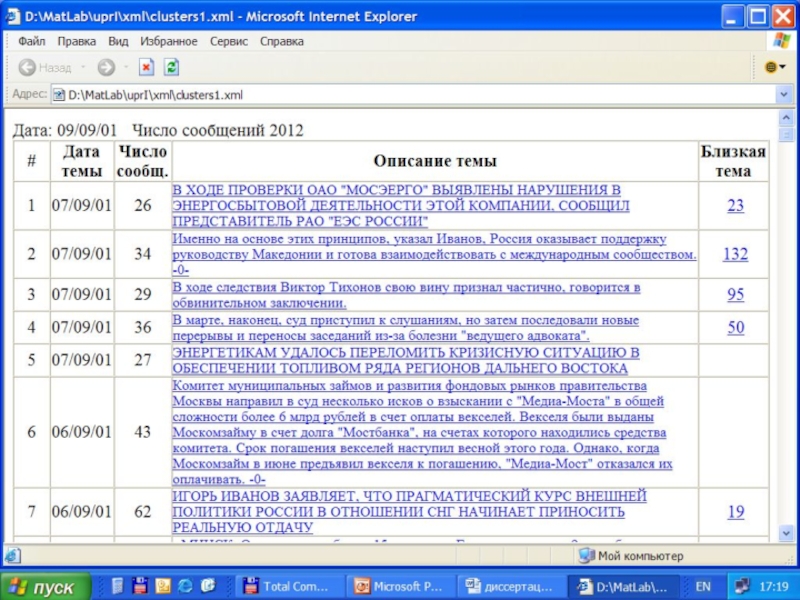Open the Избранное menu
Image resolution: width=800 pixels, height=600 pixels.
coord(168,41)
